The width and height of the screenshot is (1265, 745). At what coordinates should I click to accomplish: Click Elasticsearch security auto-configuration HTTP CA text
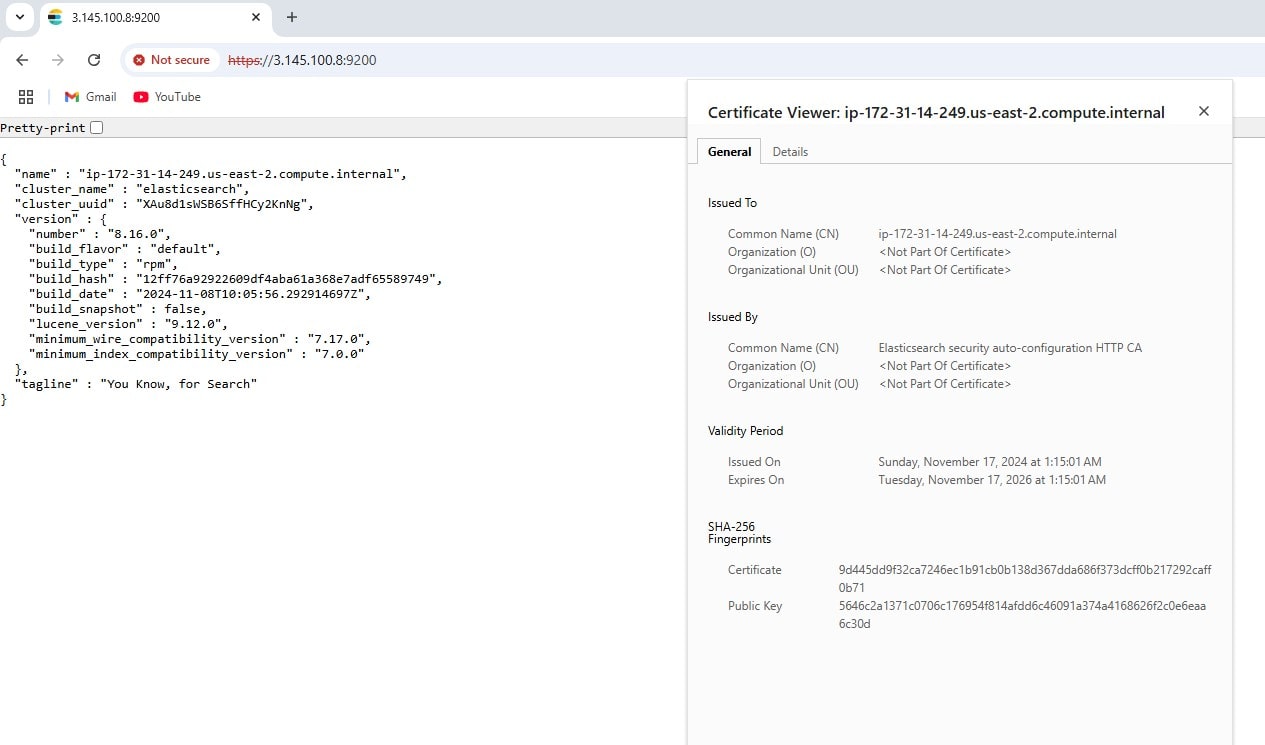1010,348
